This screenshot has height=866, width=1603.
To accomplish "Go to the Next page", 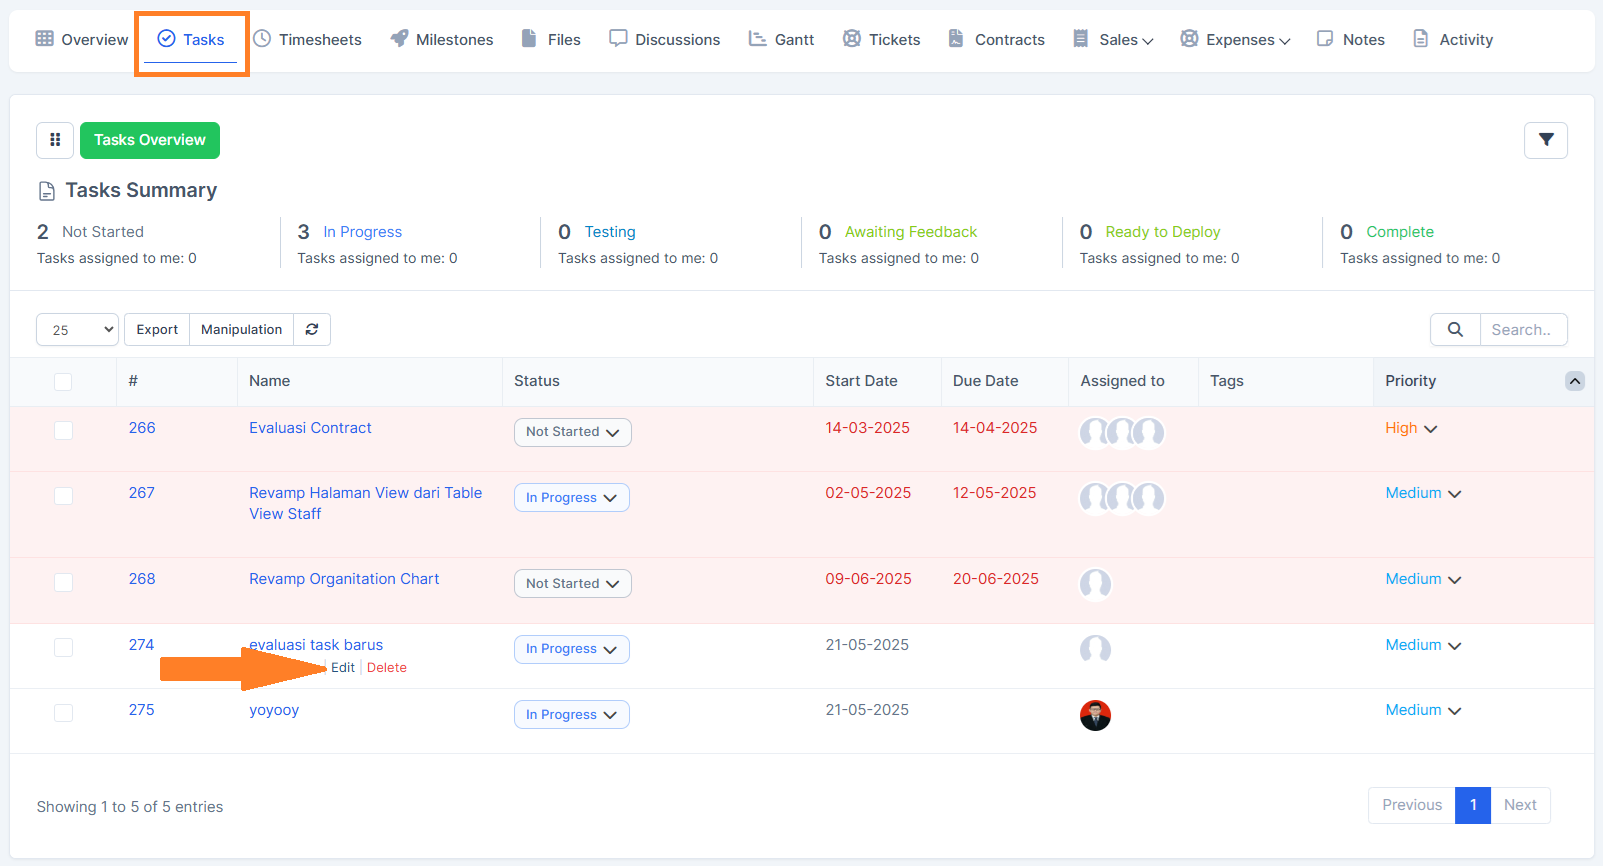I will pos(1519,805).
